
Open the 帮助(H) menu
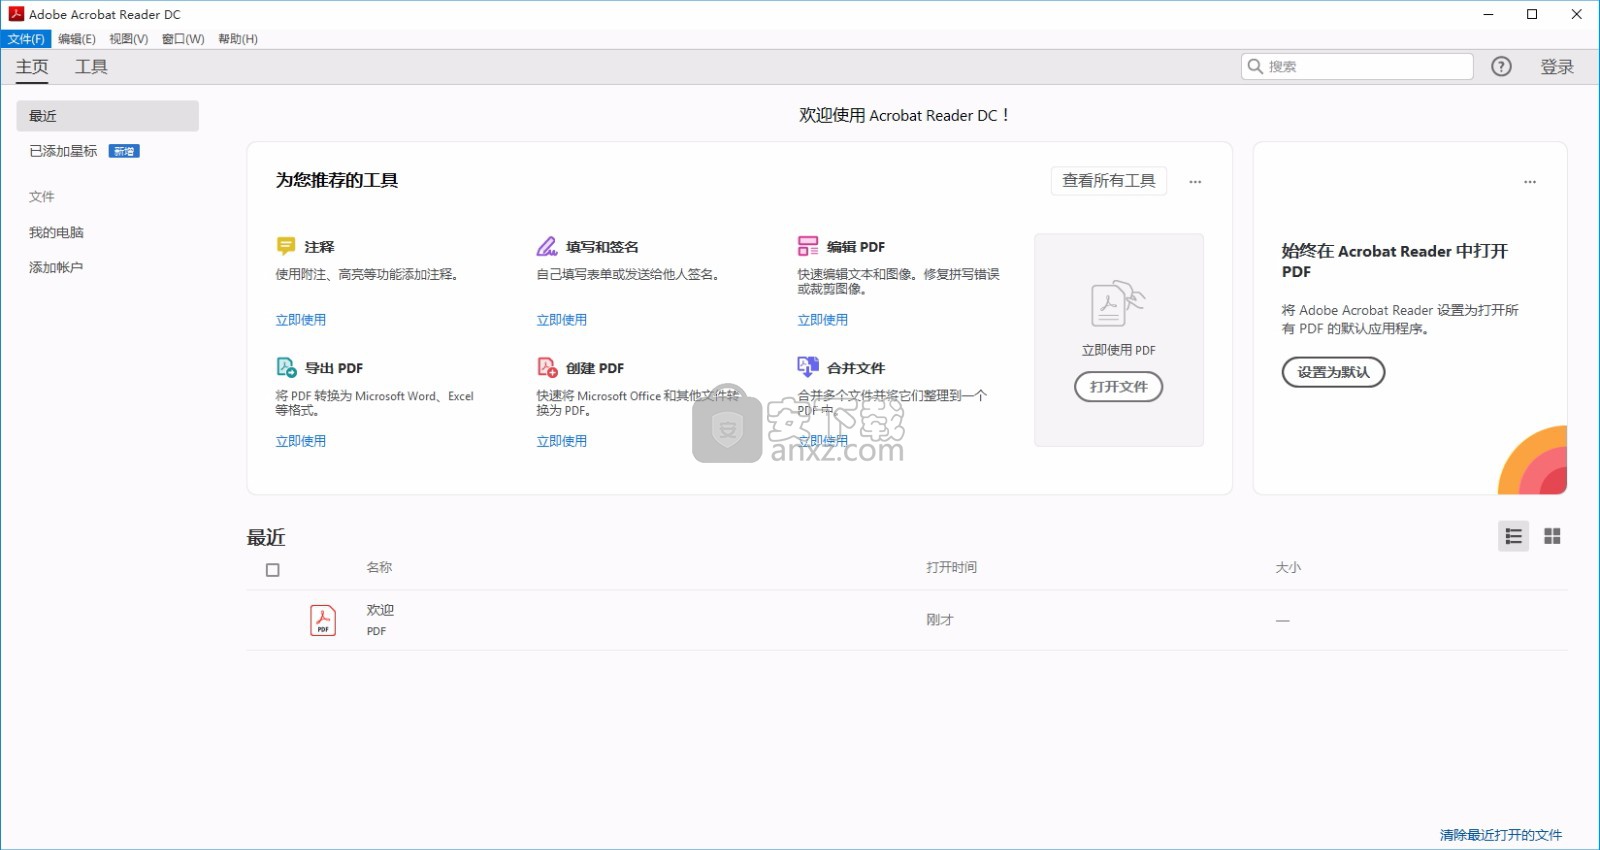point(238,39)
